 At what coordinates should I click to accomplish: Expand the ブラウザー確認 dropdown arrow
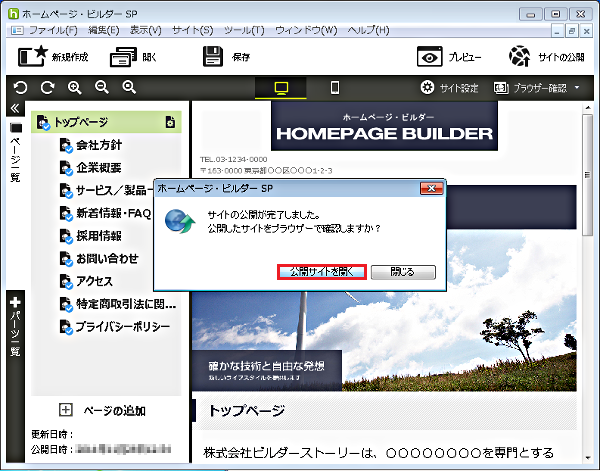(577, 88)
